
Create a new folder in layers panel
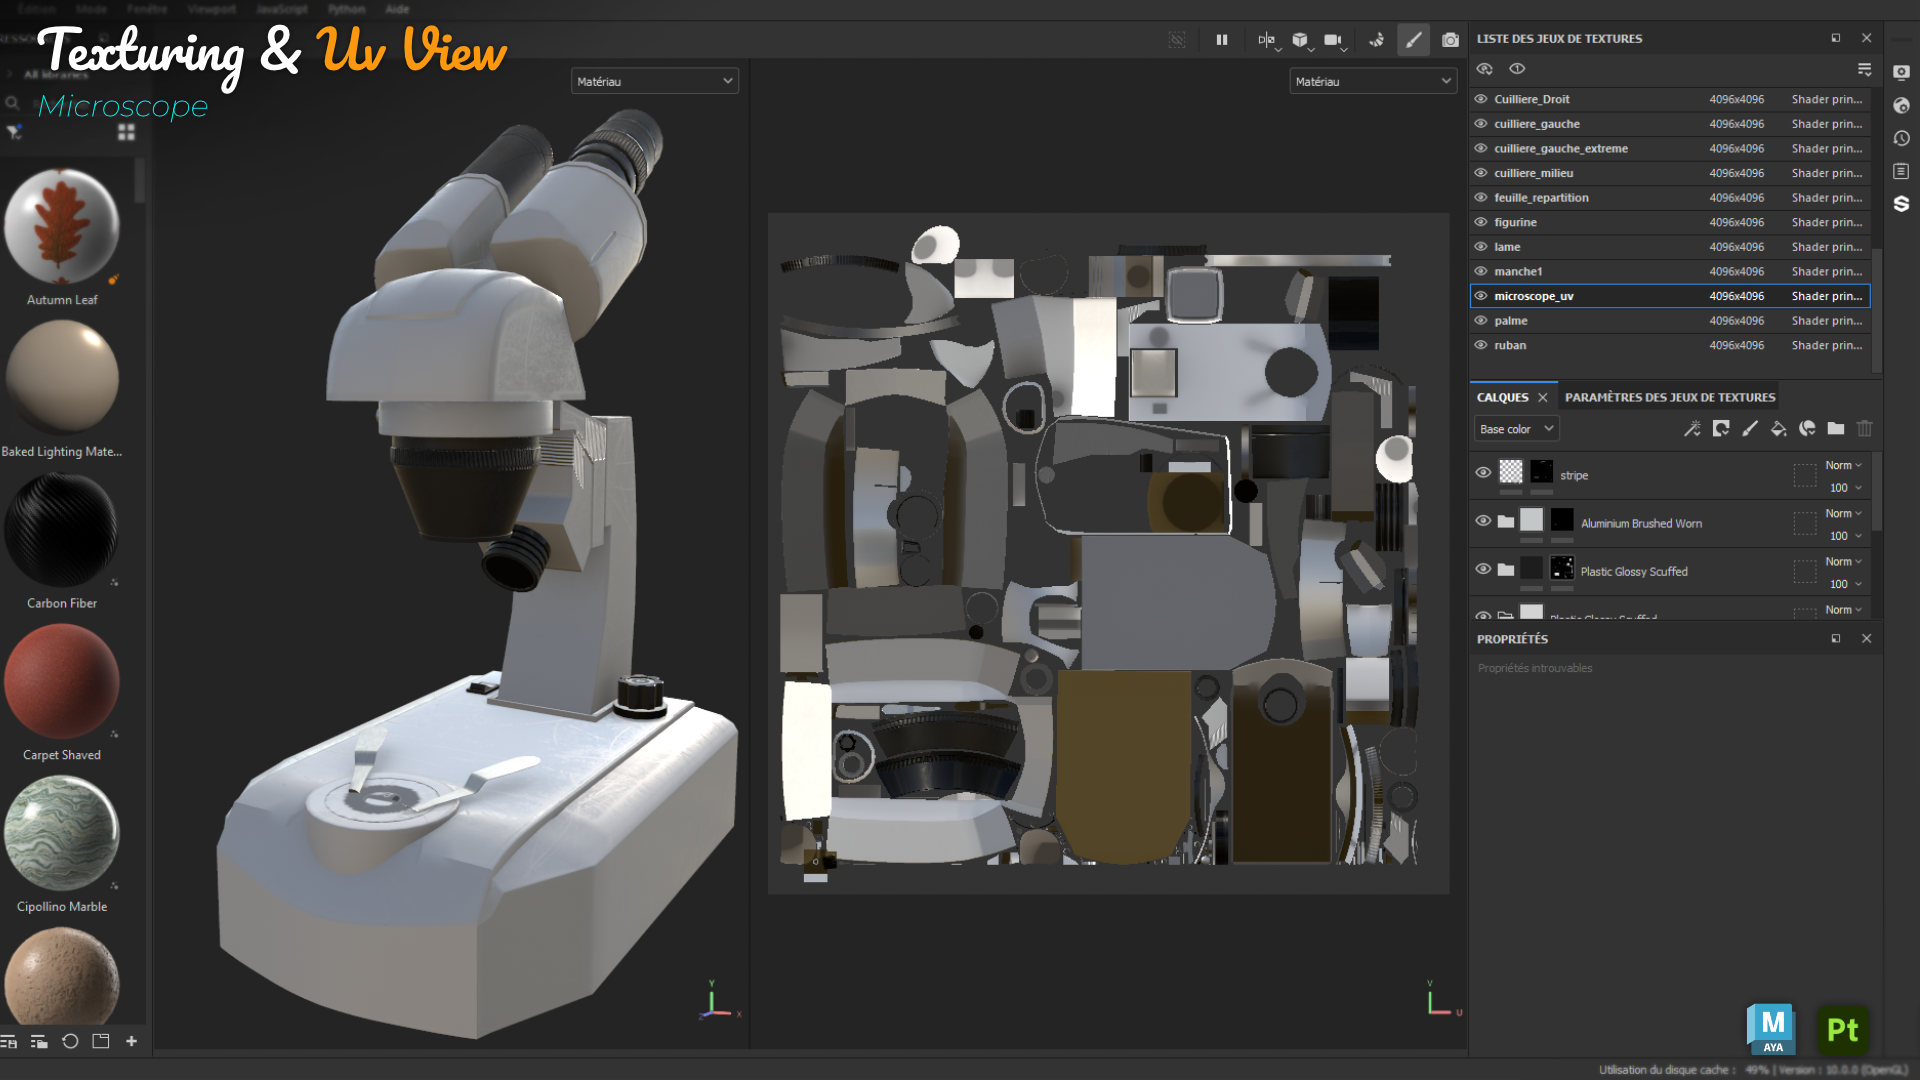pos(1835,429)
